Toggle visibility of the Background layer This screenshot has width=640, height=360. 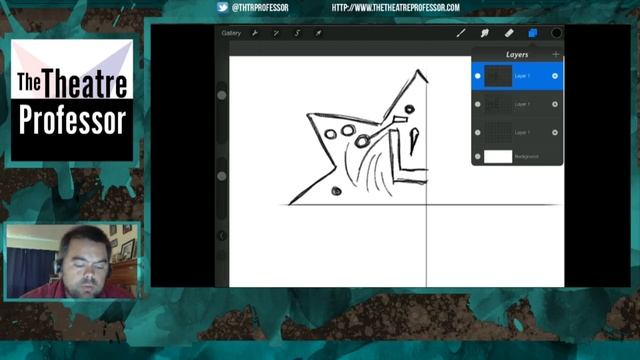pyautogui.click(x=478, y=156)
